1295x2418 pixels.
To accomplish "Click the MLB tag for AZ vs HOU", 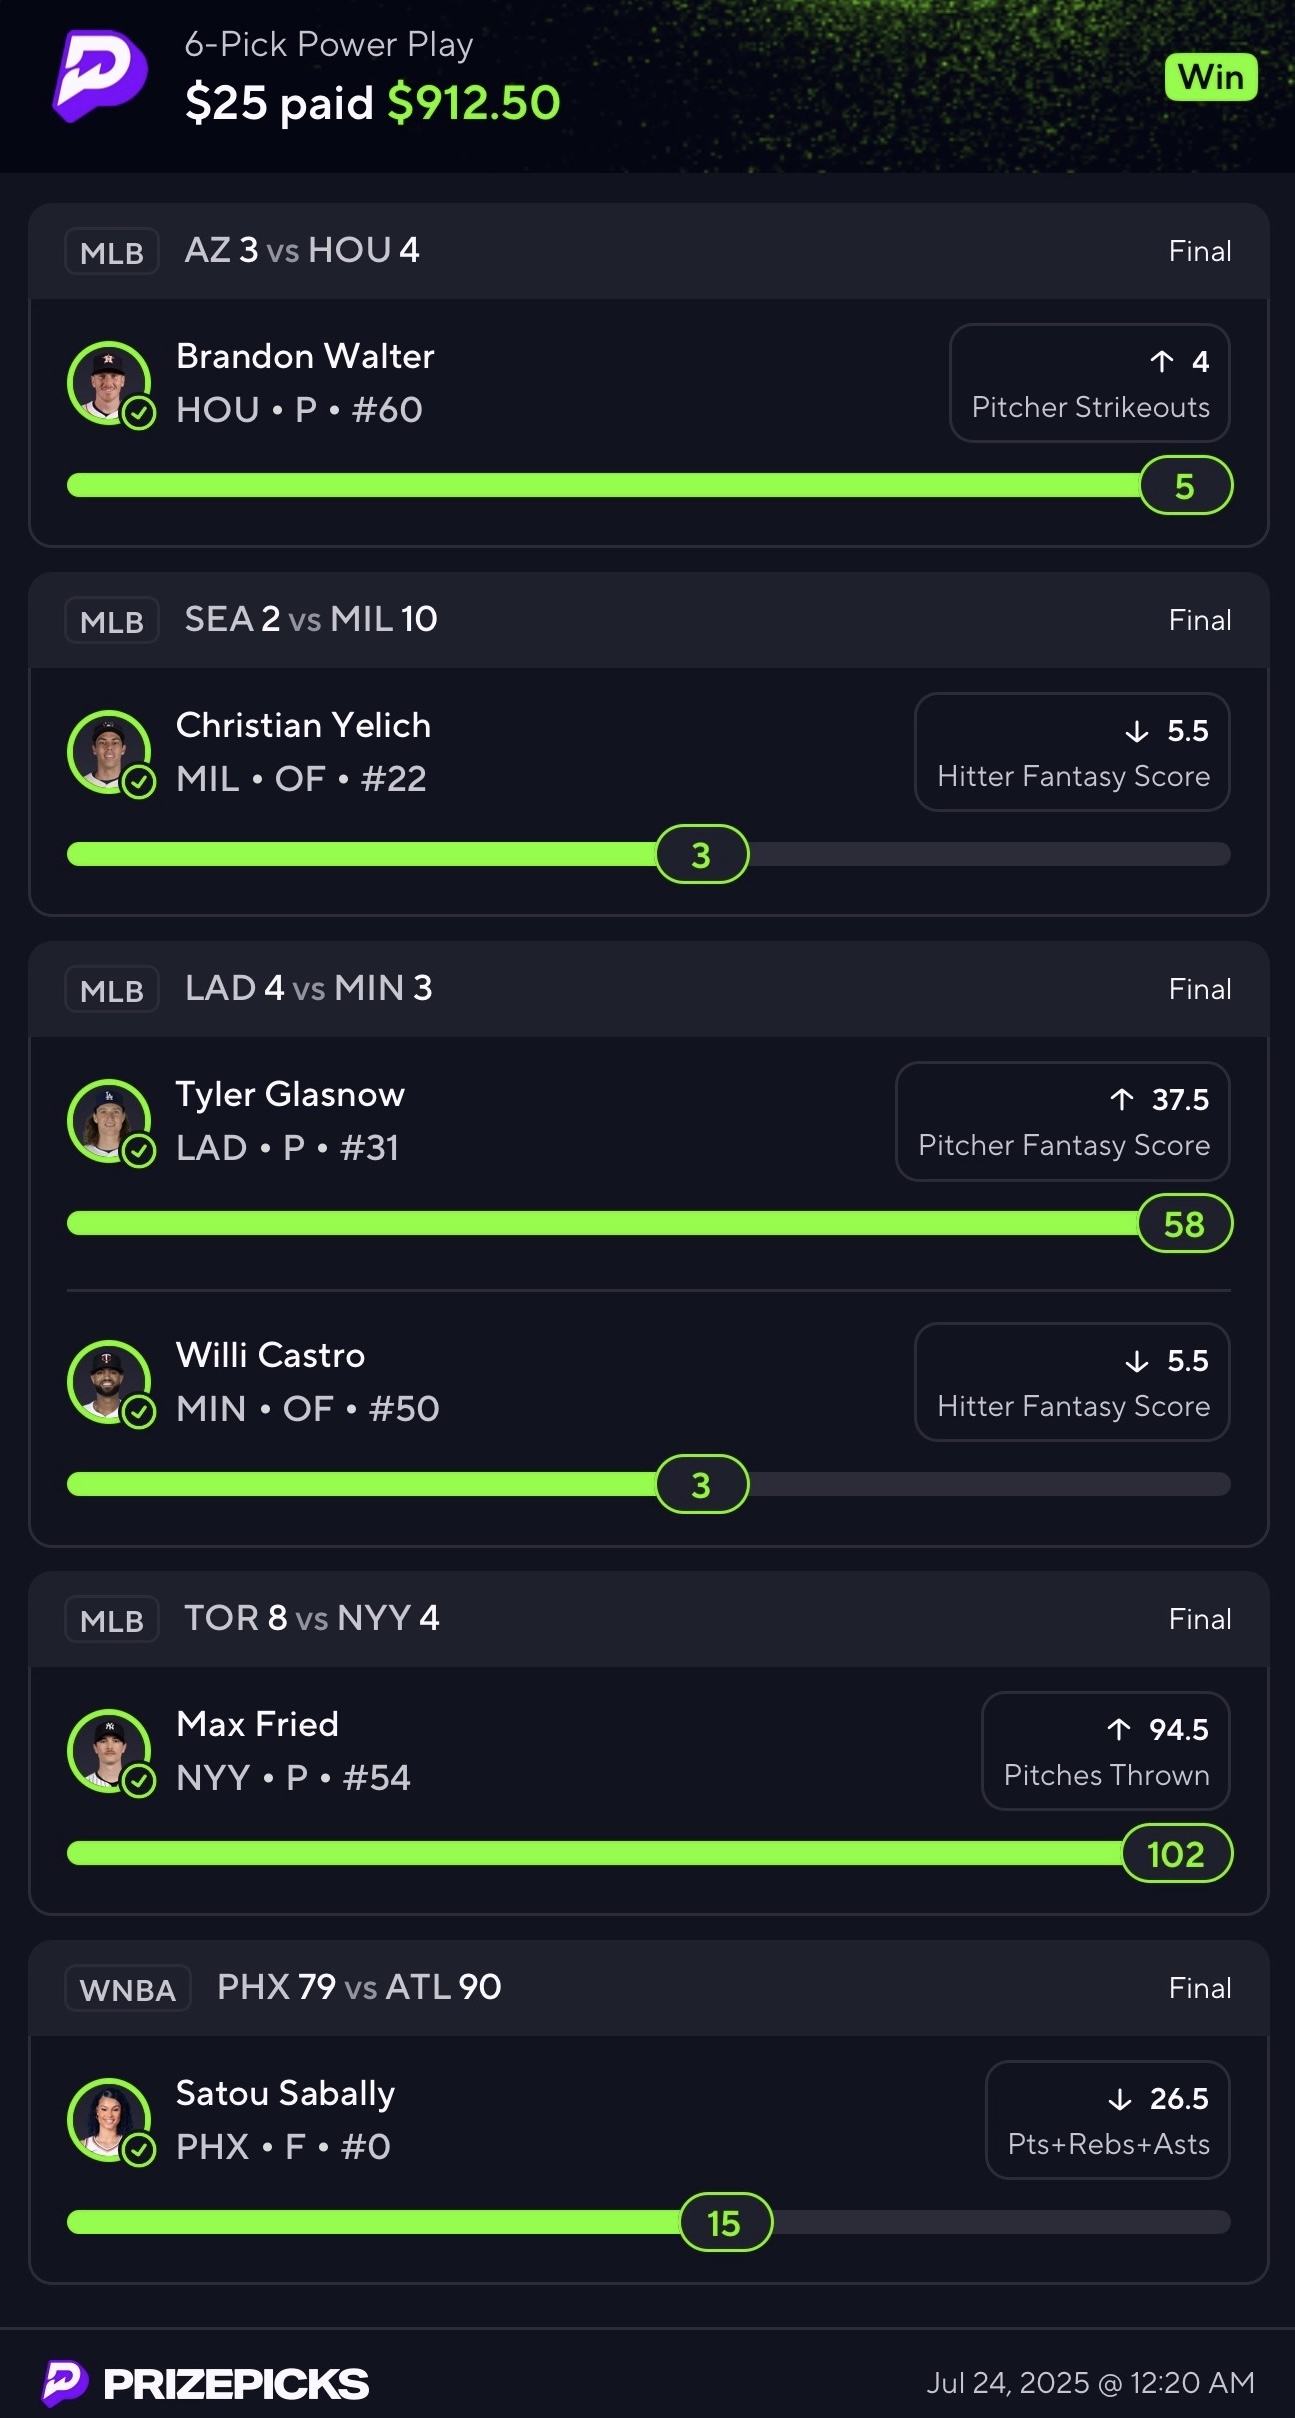I will tap(111, 251).
